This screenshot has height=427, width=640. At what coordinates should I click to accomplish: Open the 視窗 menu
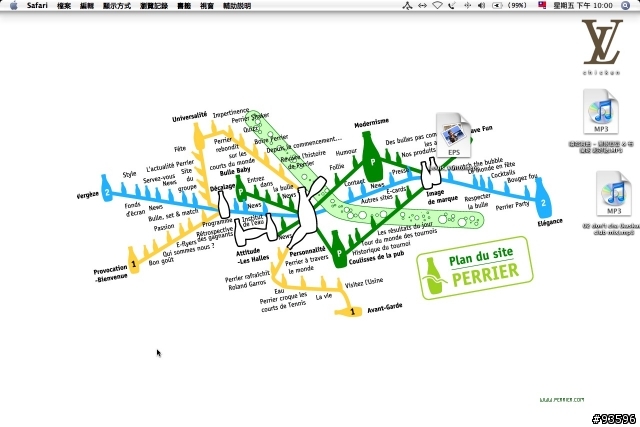pos(207,6)
